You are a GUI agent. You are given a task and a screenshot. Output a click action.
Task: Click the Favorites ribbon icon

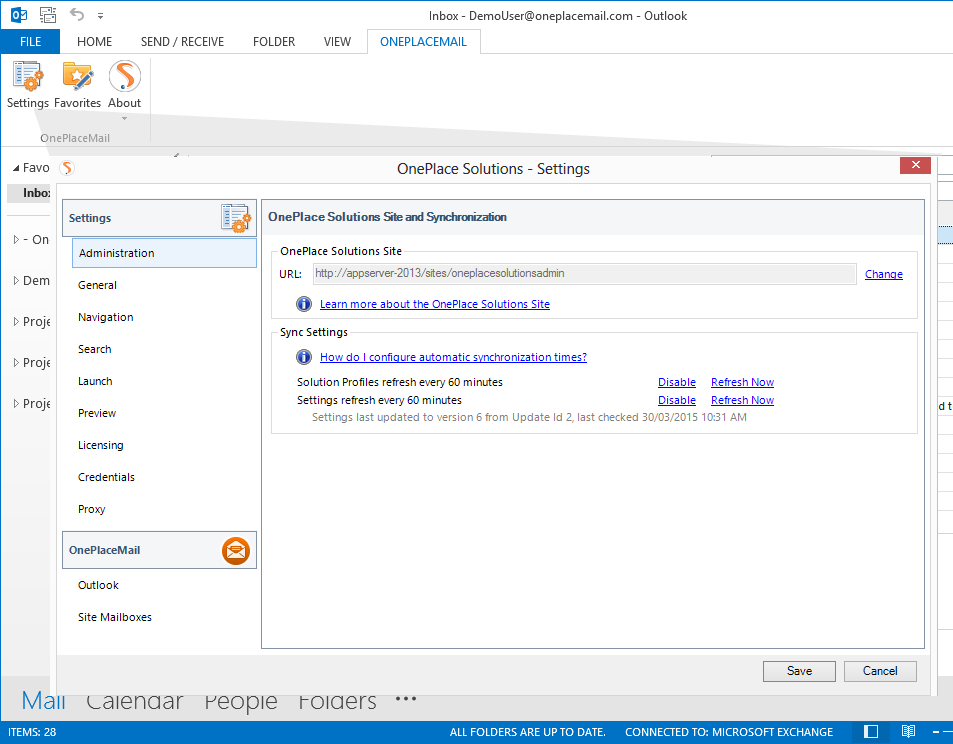77,85
